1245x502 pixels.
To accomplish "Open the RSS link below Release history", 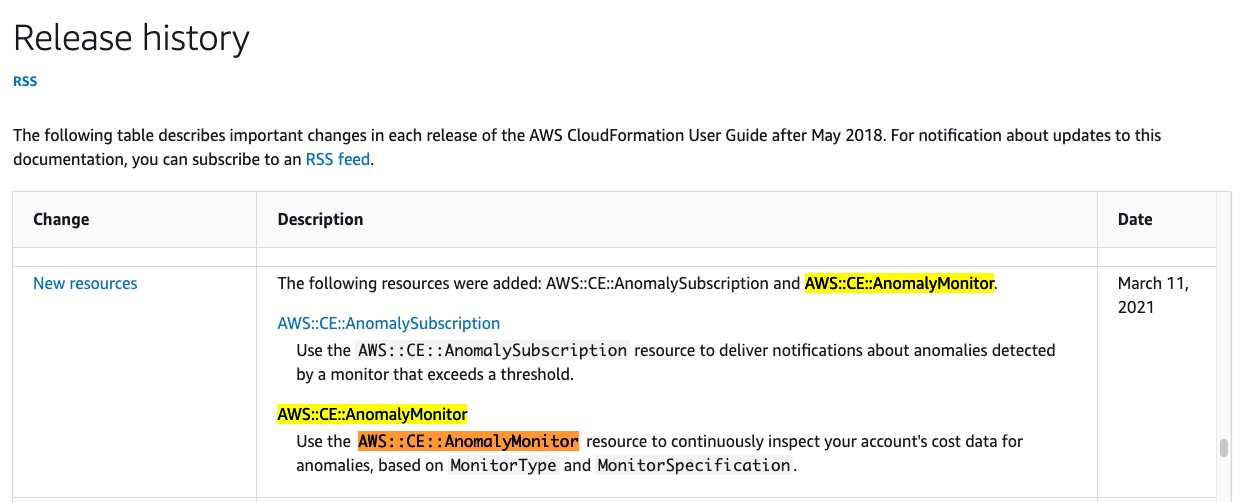I will coord(25,82).
